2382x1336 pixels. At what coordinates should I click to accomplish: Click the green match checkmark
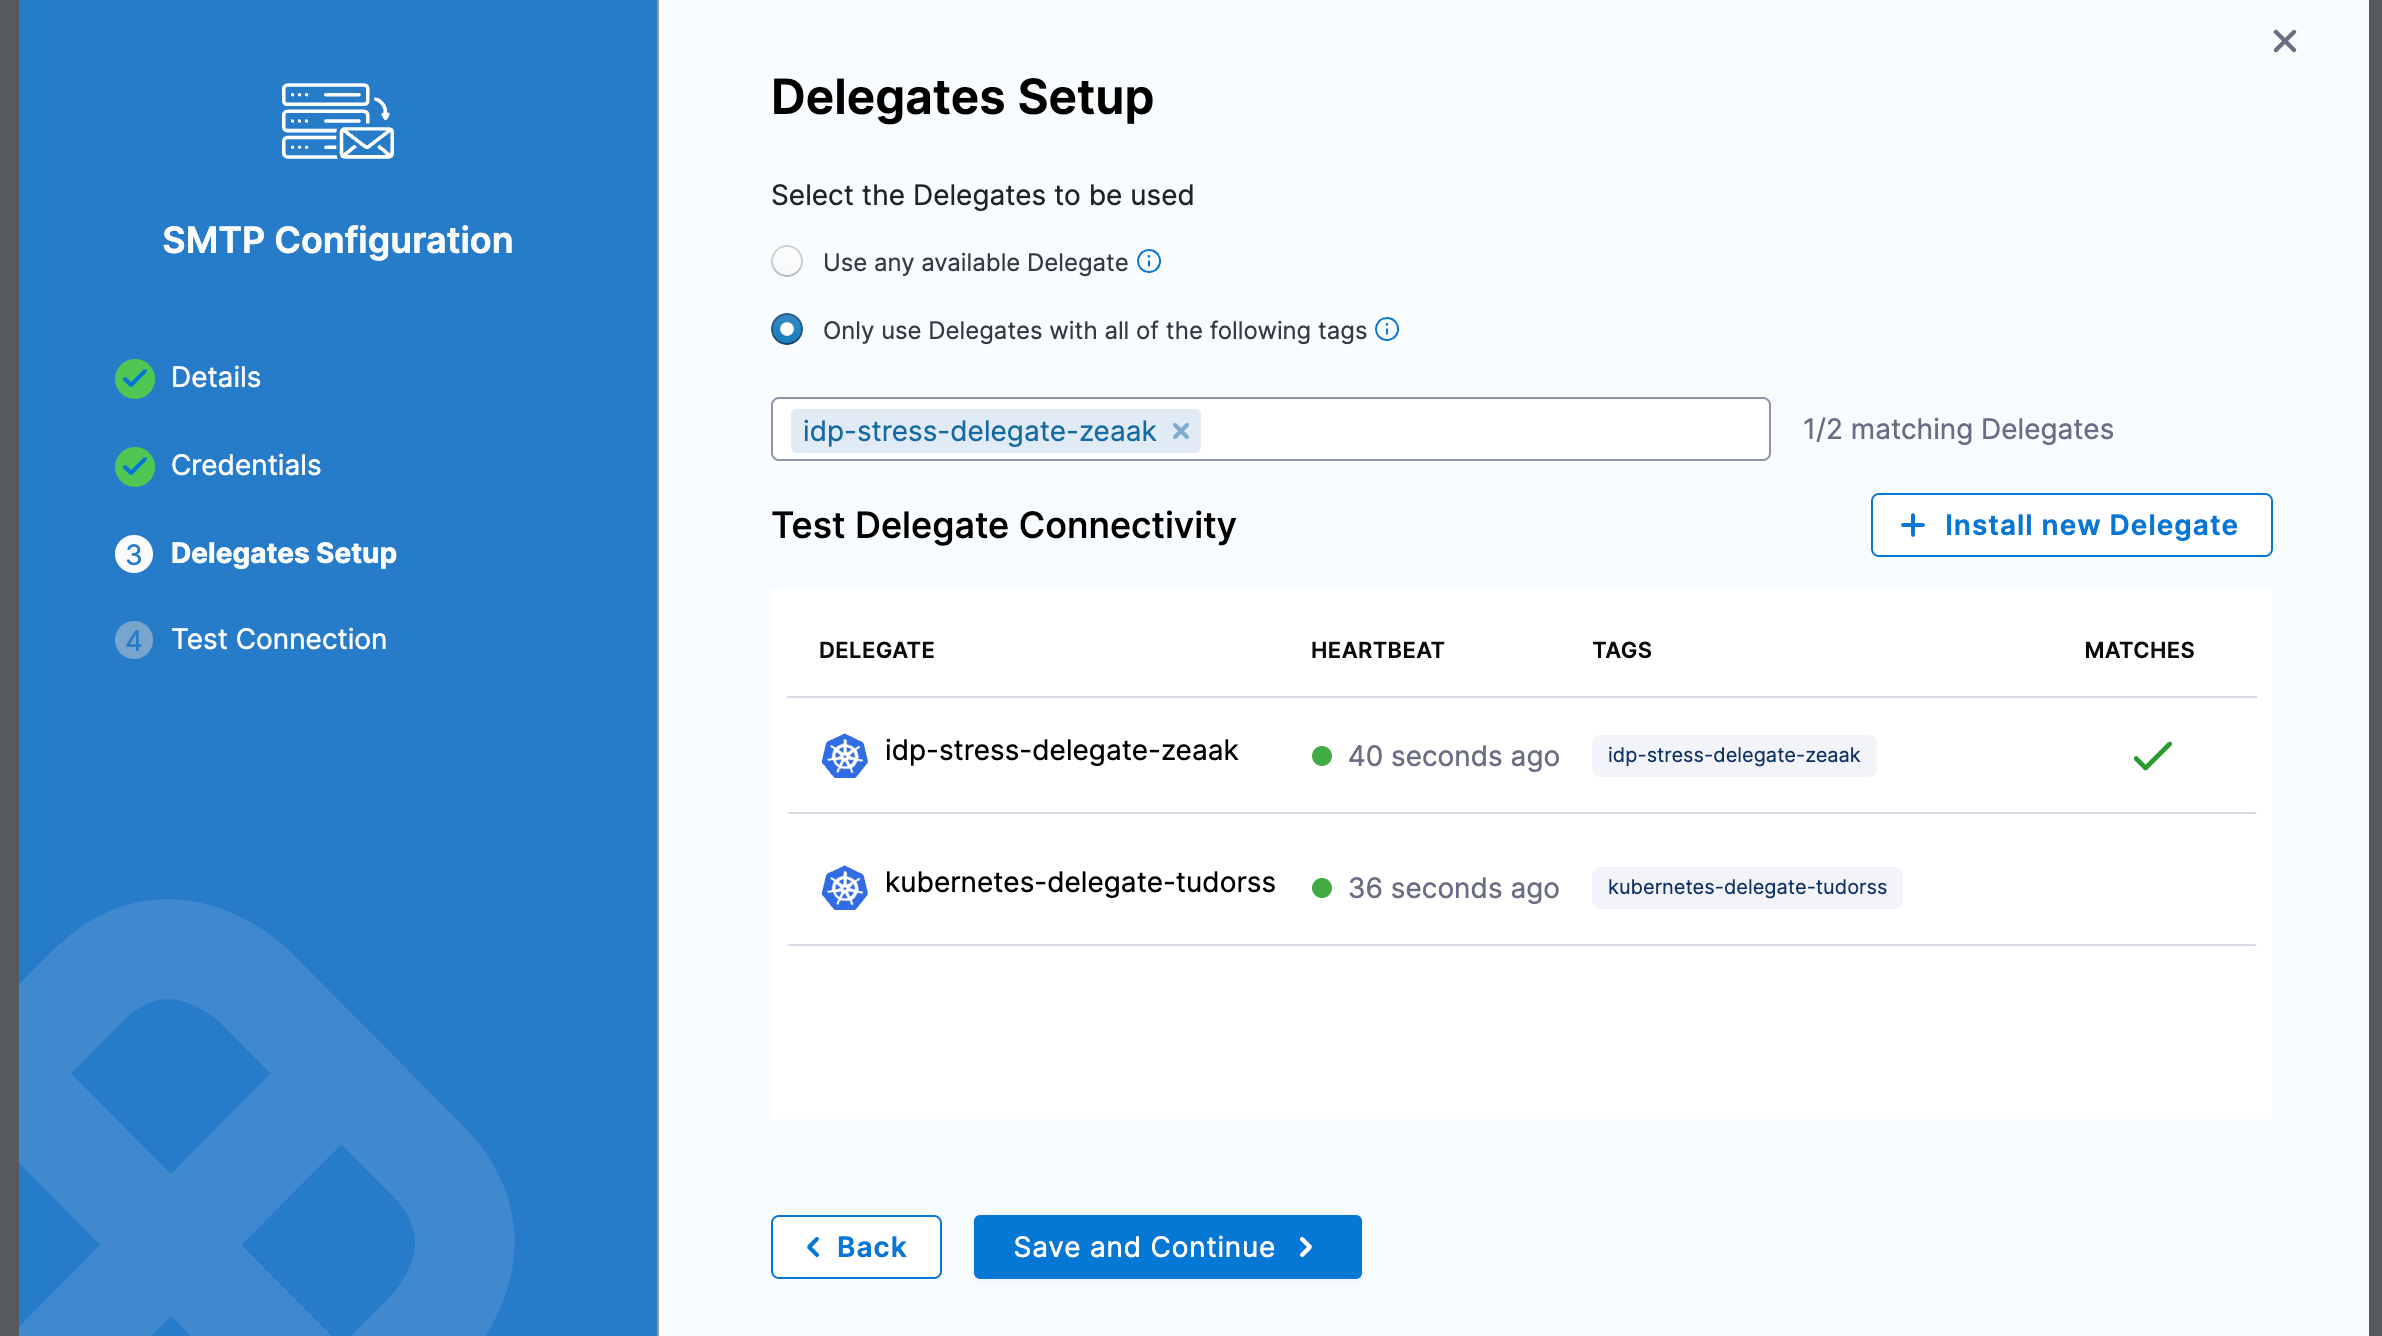(2152, 756)
